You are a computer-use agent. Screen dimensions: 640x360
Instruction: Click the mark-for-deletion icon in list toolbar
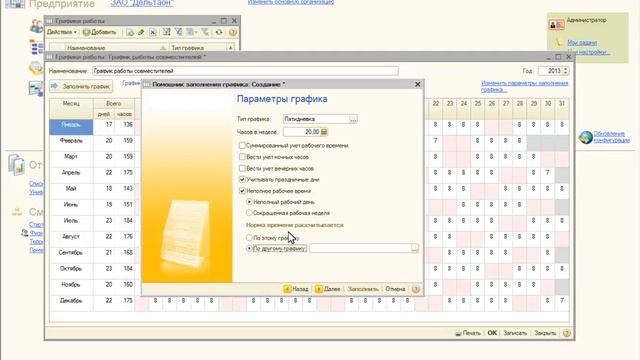(x=153, y=32)
